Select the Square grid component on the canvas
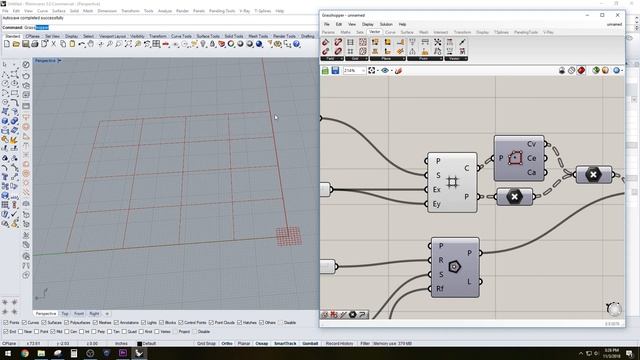Image resolution: width=640 pixels, height=360 pixels. click(452, 182)
